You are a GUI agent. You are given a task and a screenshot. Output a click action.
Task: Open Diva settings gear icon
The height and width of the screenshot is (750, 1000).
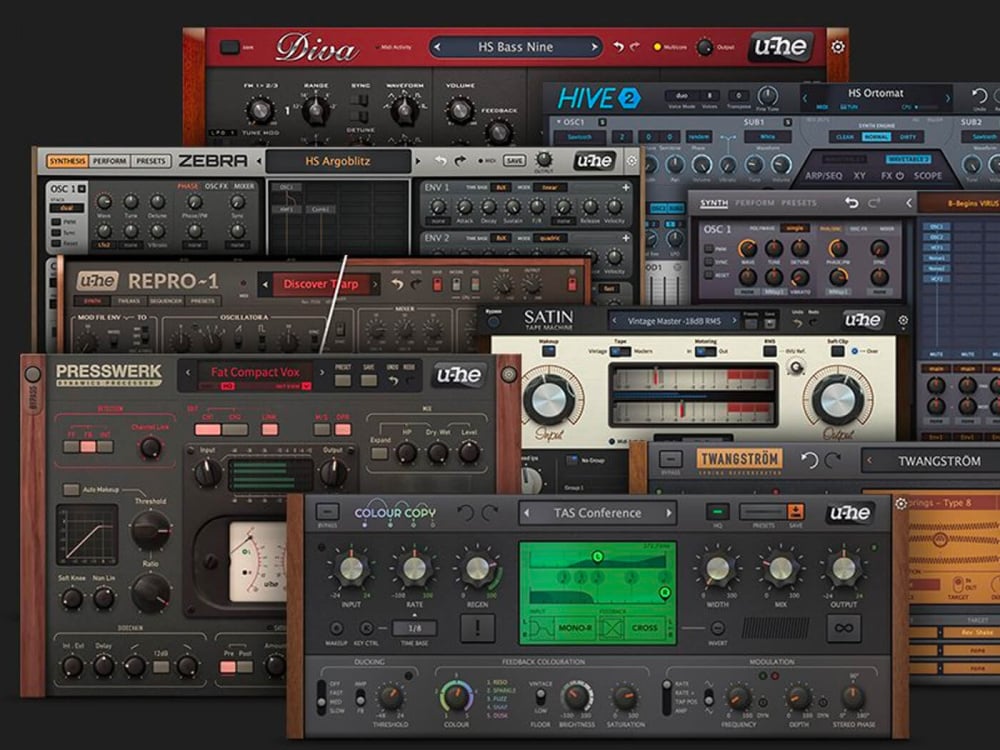pos(837,47)
